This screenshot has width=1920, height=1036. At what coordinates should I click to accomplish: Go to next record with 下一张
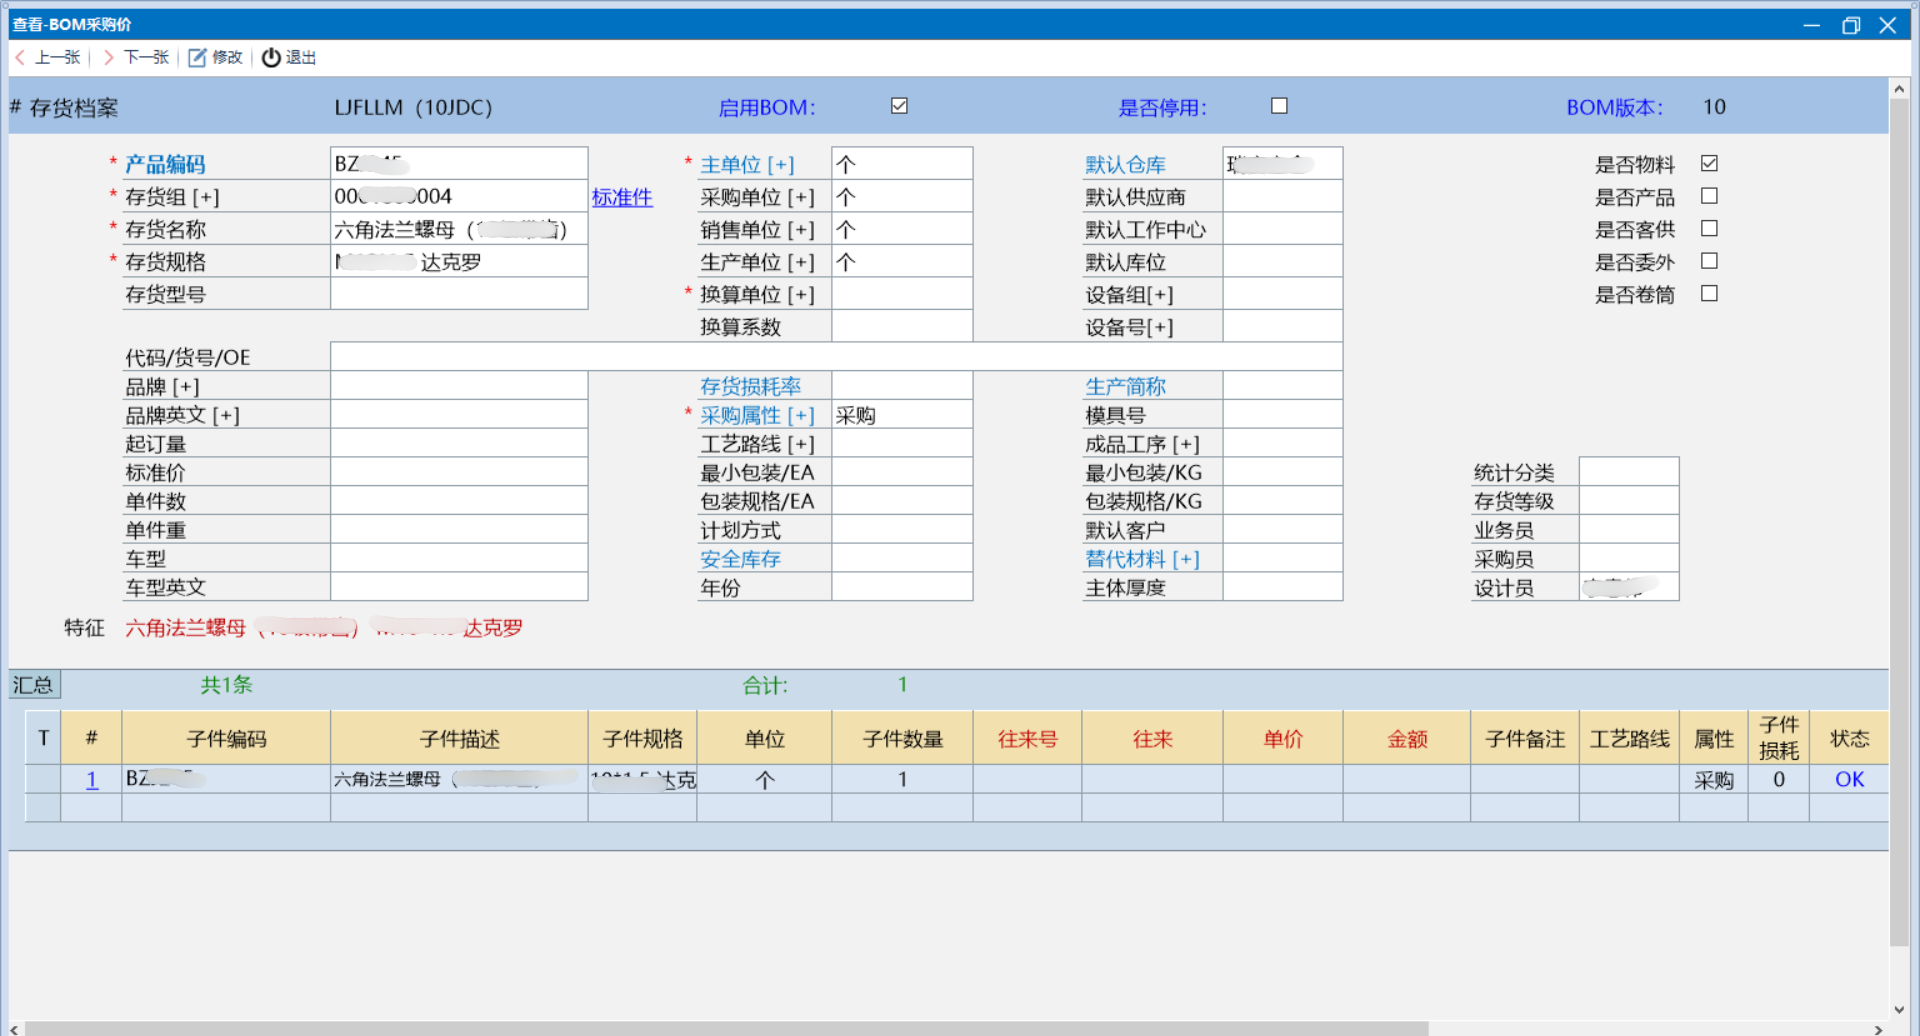pos(136,58)
